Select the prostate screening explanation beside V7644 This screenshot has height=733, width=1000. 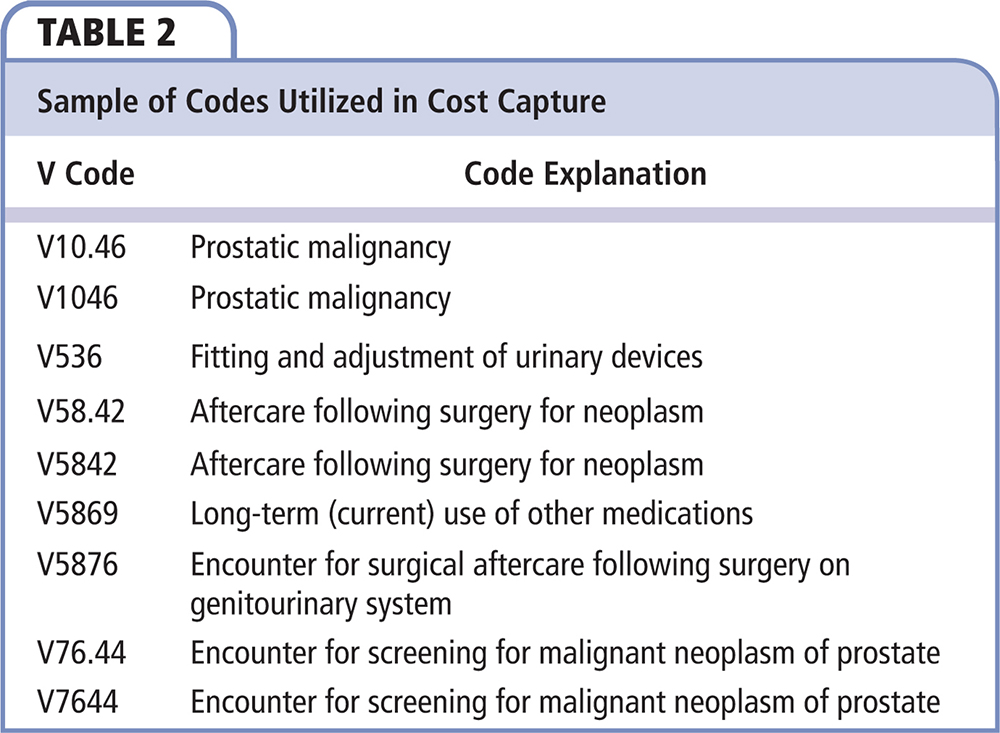coord(565,702)
